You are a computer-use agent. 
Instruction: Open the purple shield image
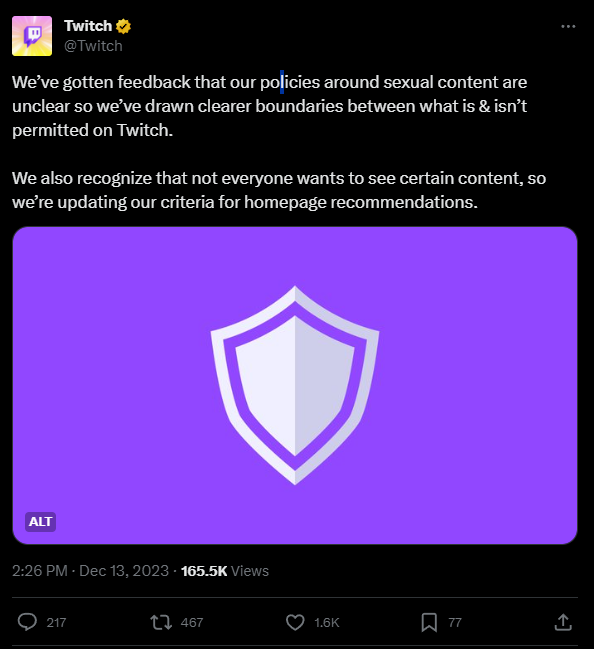click(295, 385)
